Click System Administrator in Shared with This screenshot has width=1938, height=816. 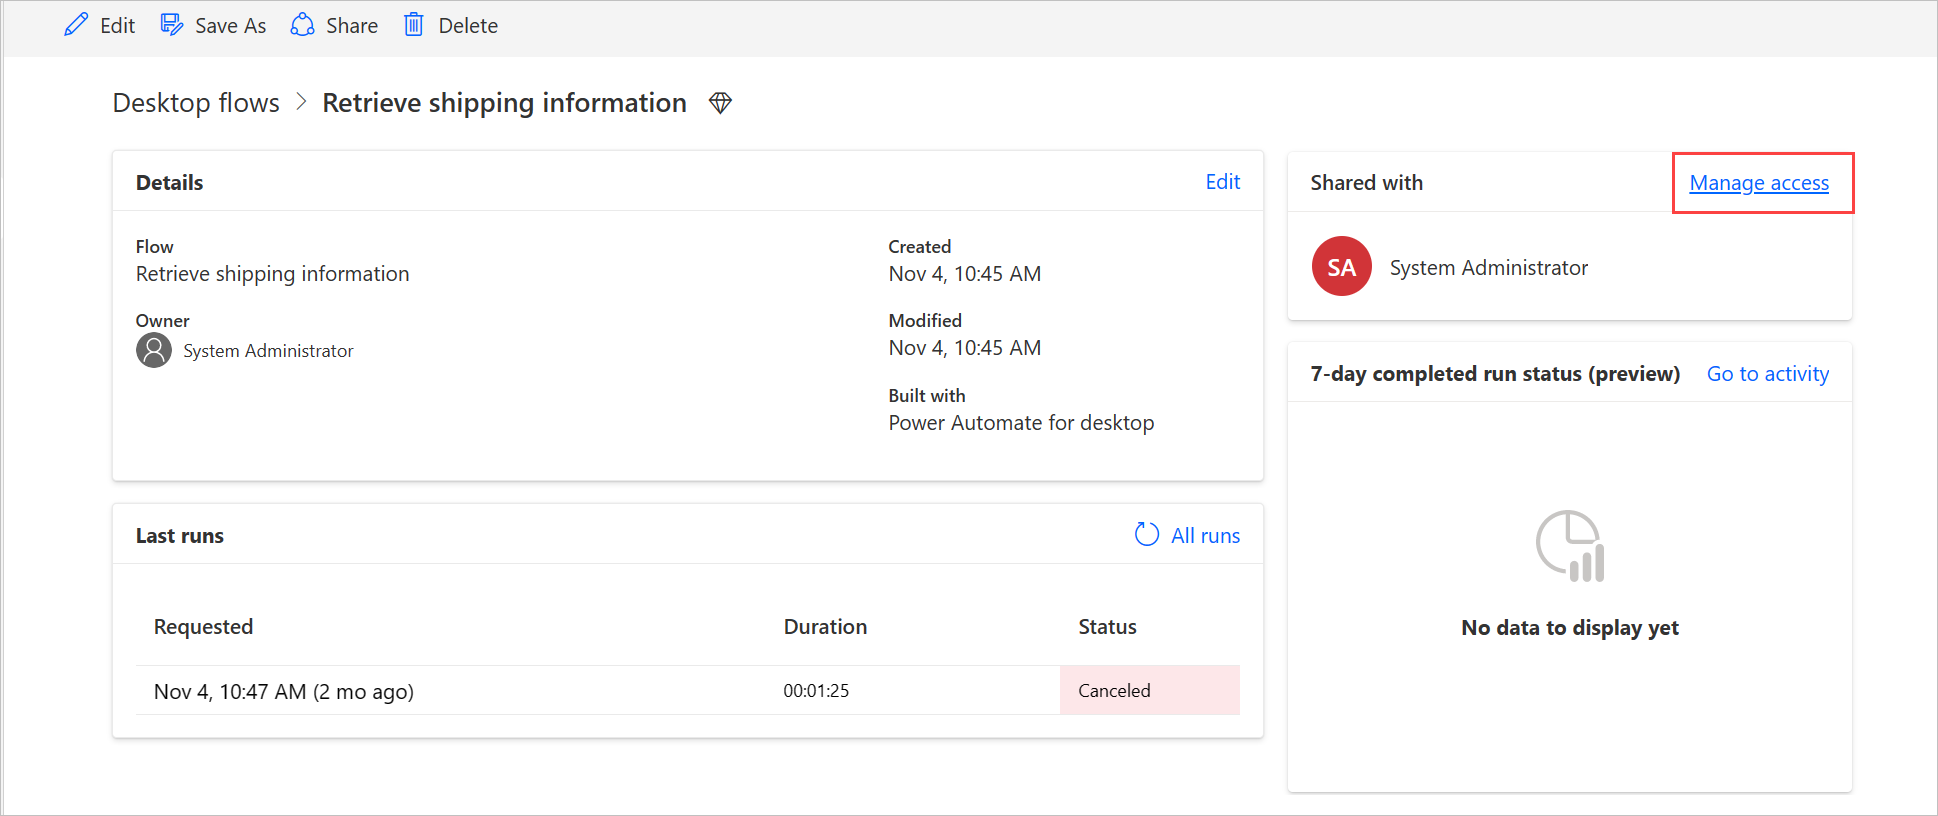click(1488, 268)
